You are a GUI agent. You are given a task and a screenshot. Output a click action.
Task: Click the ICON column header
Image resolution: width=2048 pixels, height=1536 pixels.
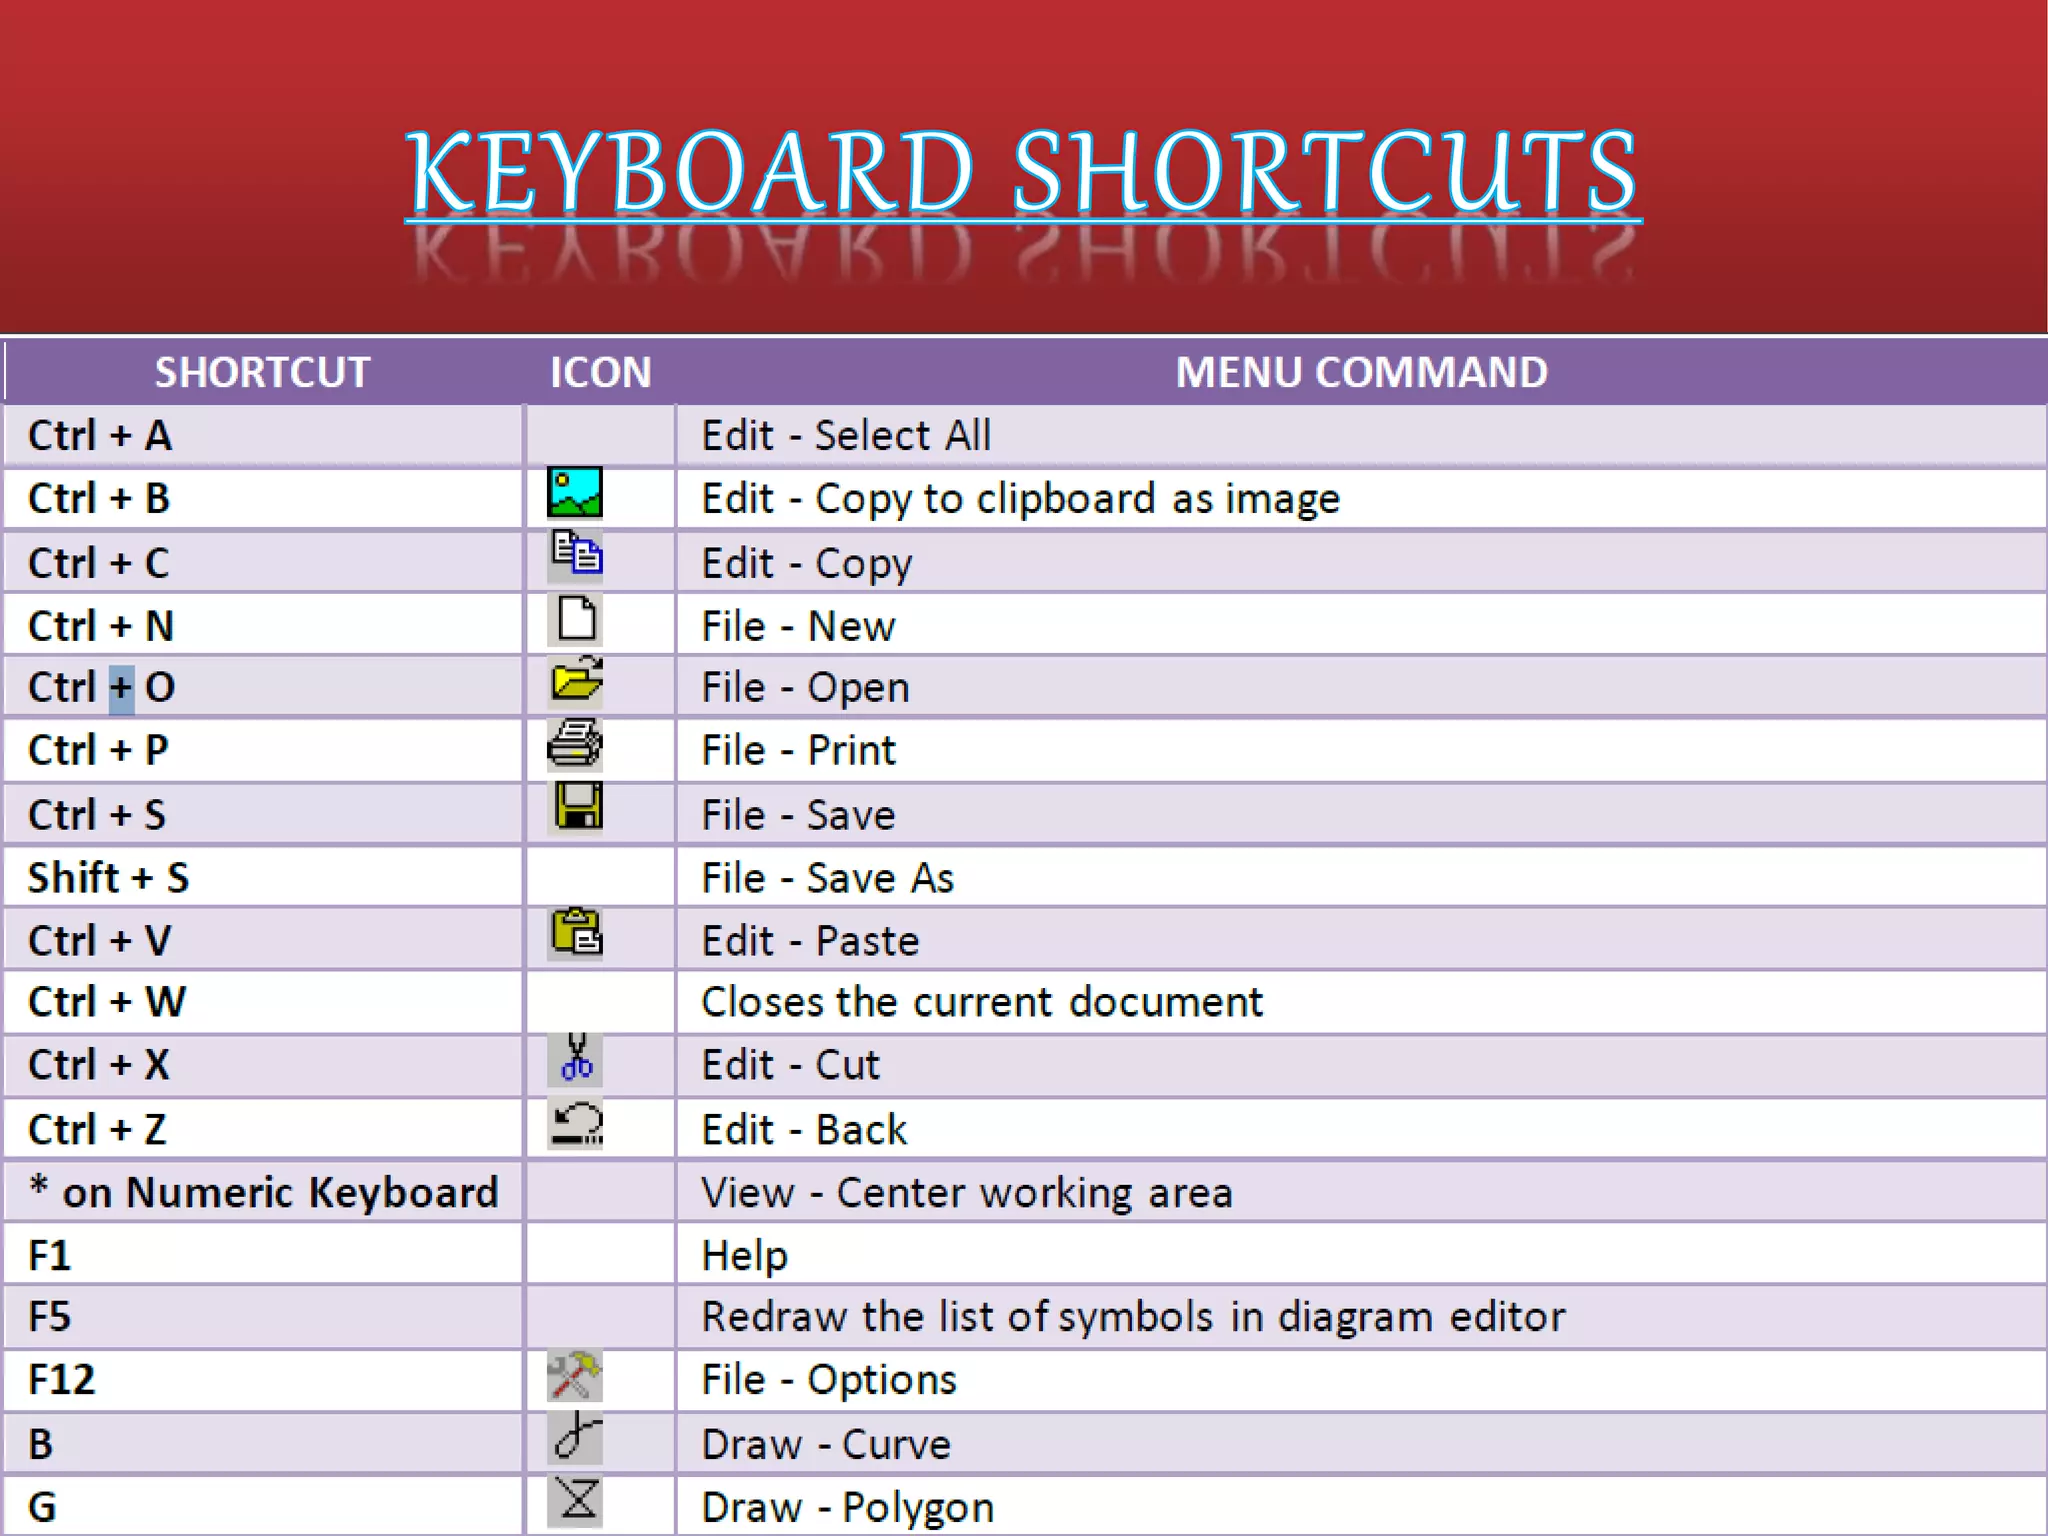(x=600, y=372)
